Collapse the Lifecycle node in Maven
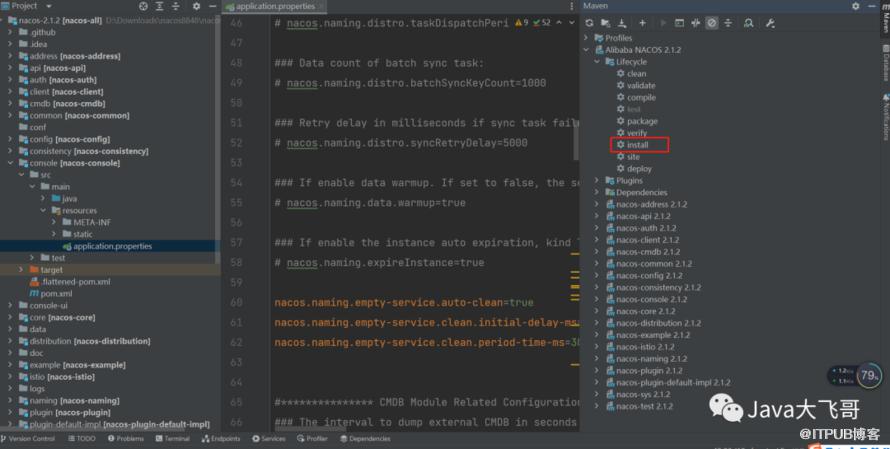 tap(597, 62)
